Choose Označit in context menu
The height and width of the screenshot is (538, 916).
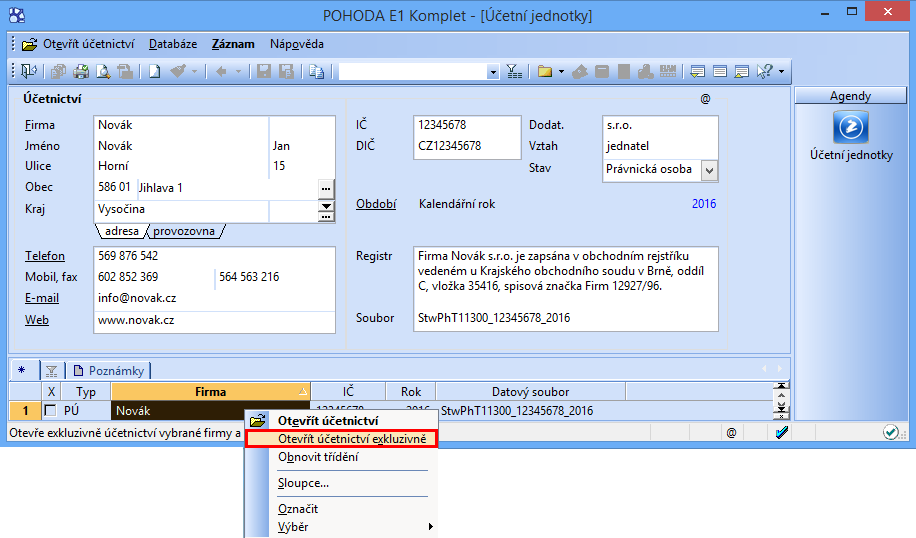click(x=341, y=509)
